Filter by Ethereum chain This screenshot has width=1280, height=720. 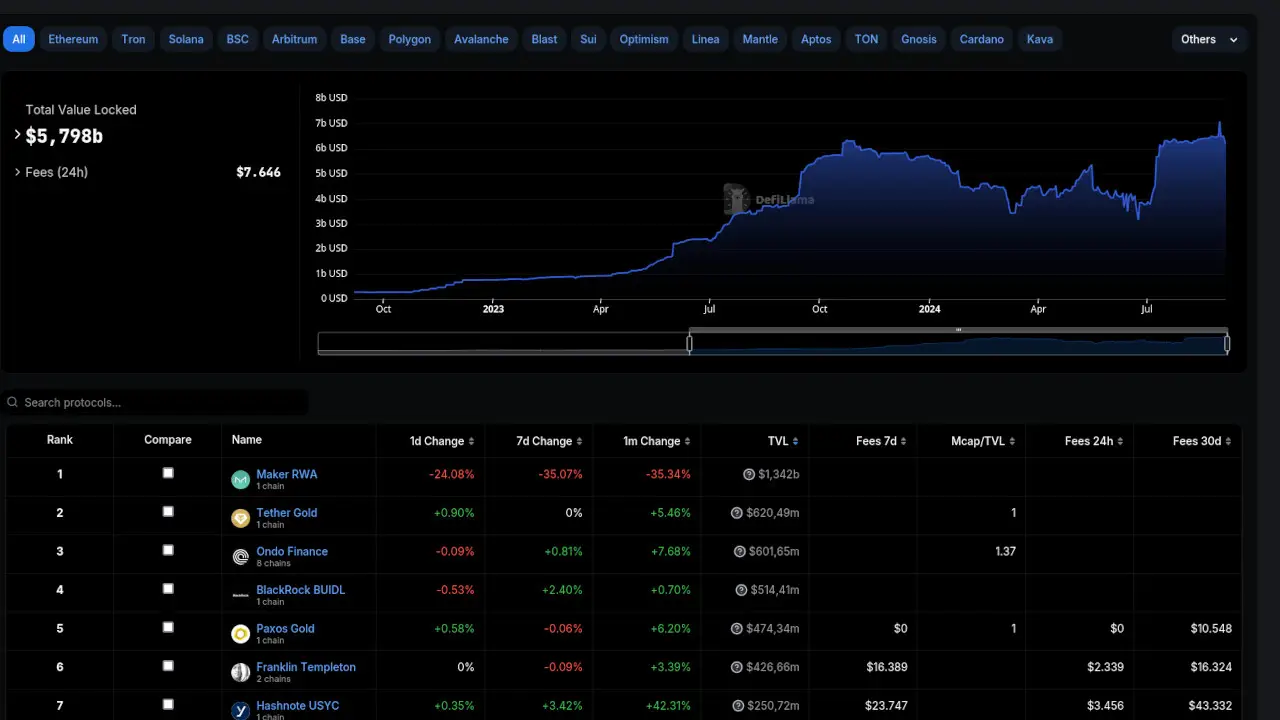73,39
